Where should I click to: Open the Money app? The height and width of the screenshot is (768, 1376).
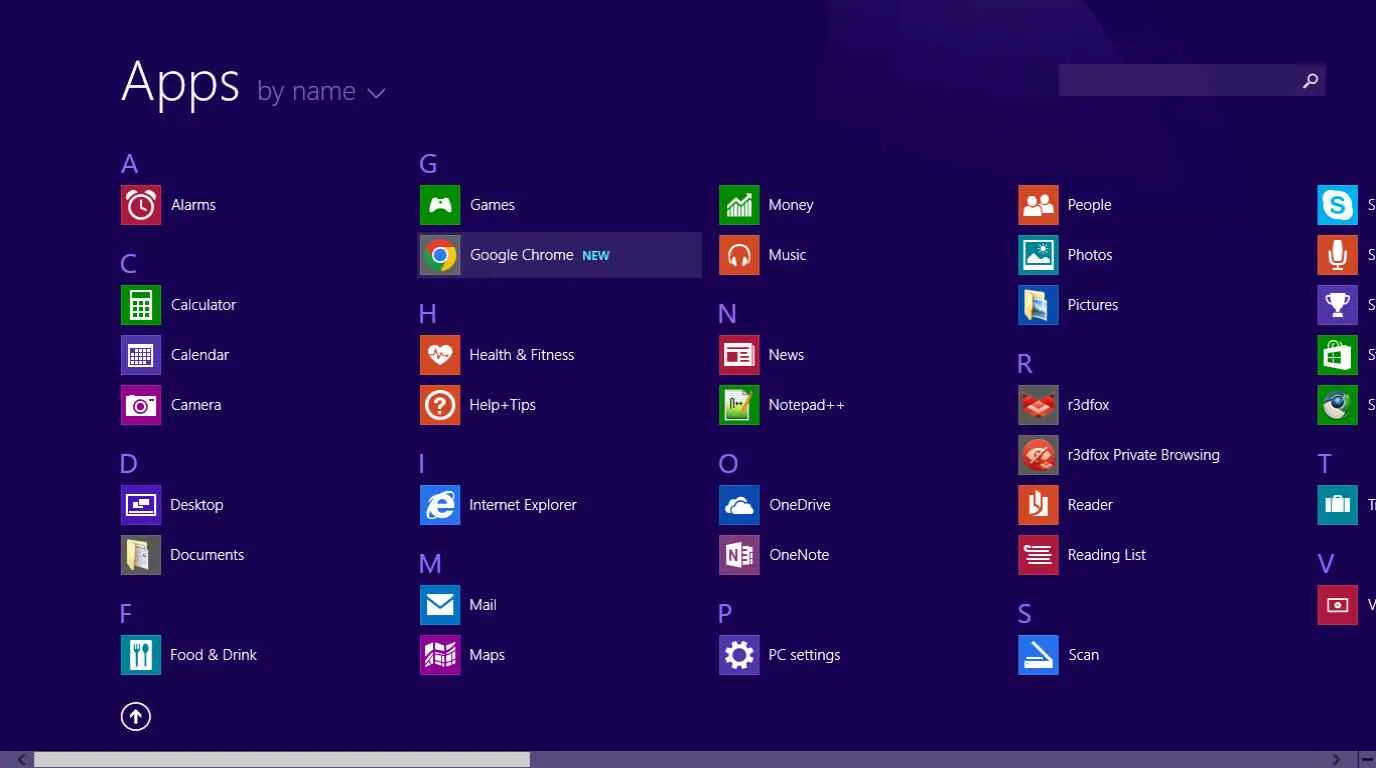pos(766,205)
